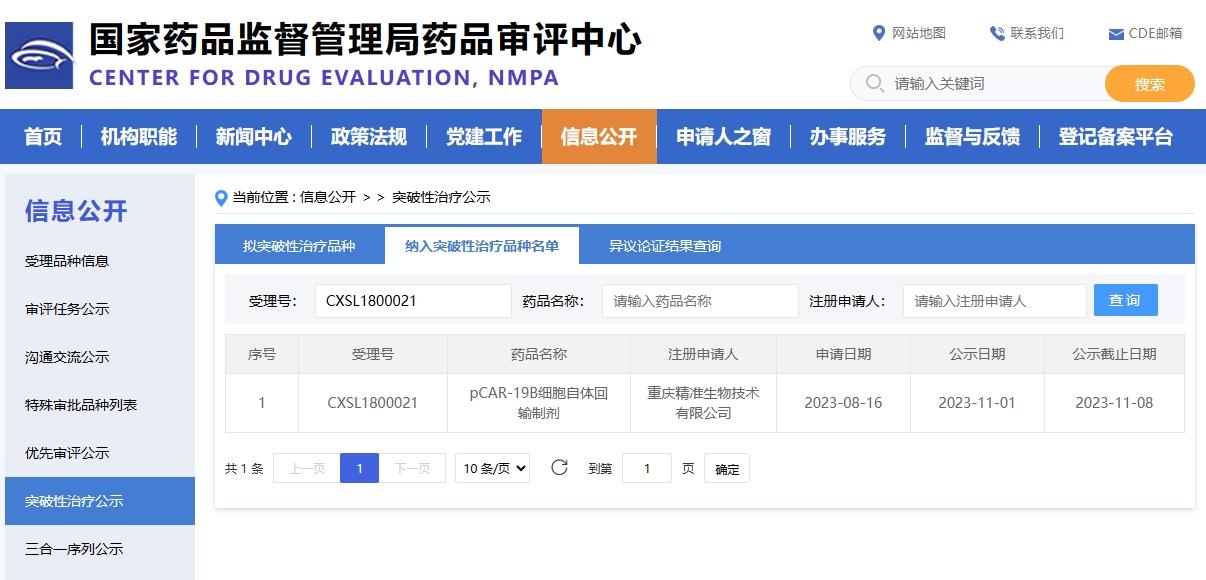Click the CDE logo icon
This screenshot has width=1206, height=580.
40,56
